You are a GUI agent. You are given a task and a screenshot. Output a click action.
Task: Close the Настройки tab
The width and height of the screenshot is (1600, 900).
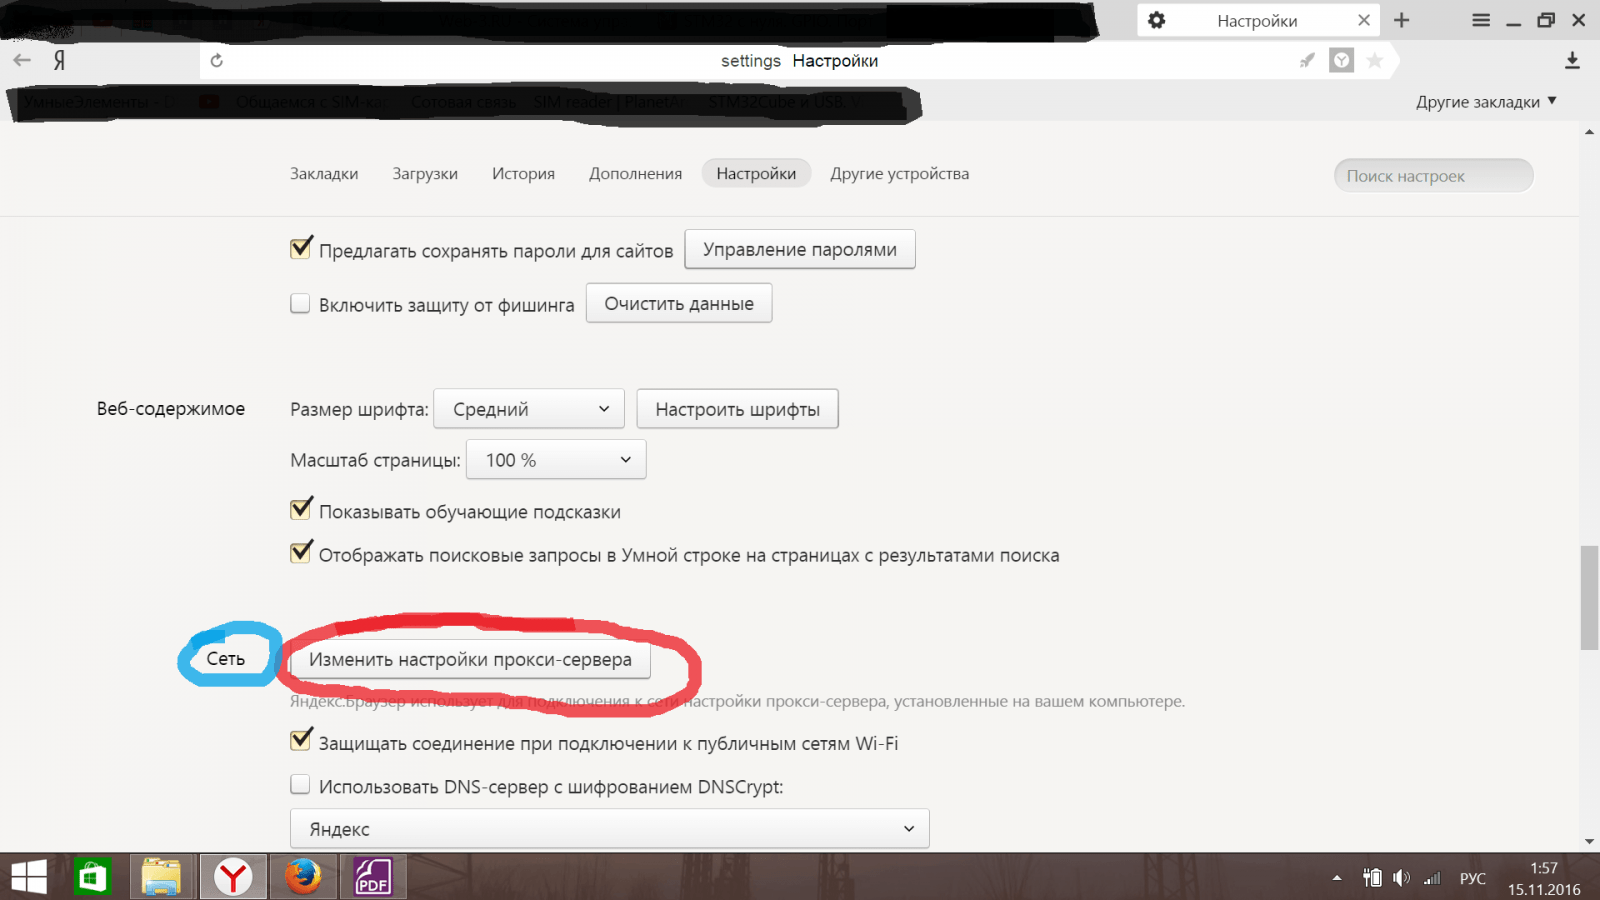tap(1364, 20)
